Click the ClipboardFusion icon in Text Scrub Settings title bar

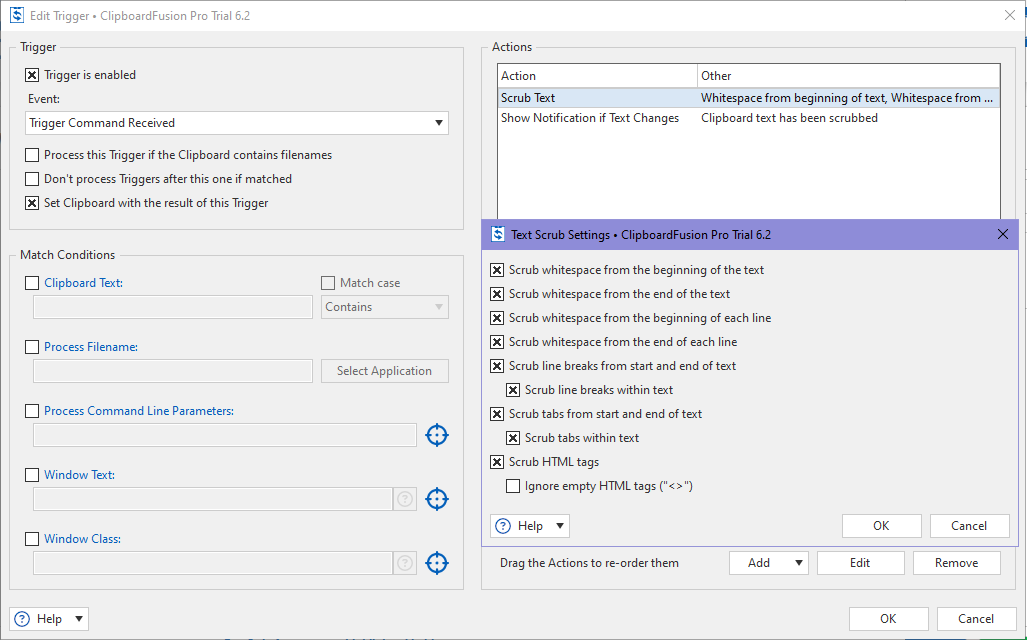(498, 235)
